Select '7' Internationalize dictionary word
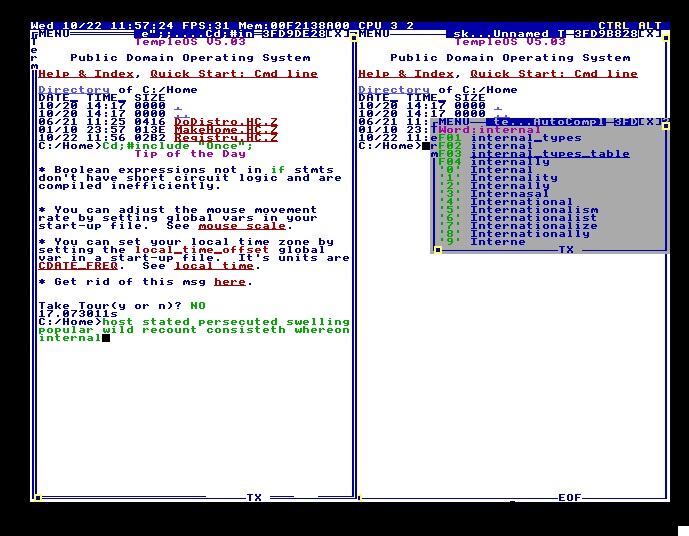Viewport: 689px width, 536px height. 518,226
